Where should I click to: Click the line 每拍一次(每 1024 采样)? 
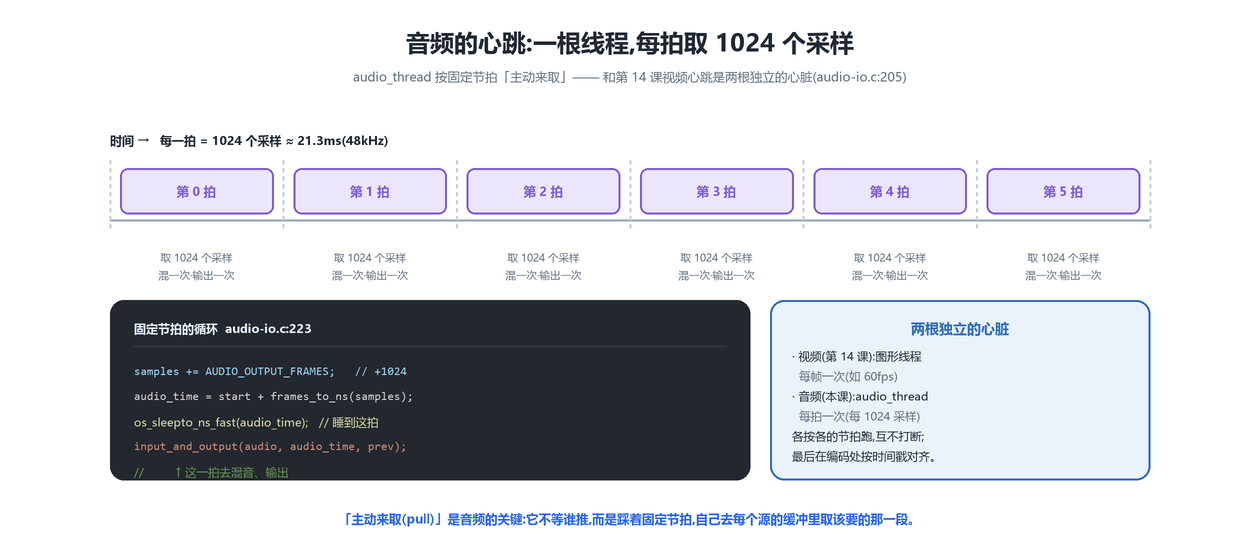(858, 416)
